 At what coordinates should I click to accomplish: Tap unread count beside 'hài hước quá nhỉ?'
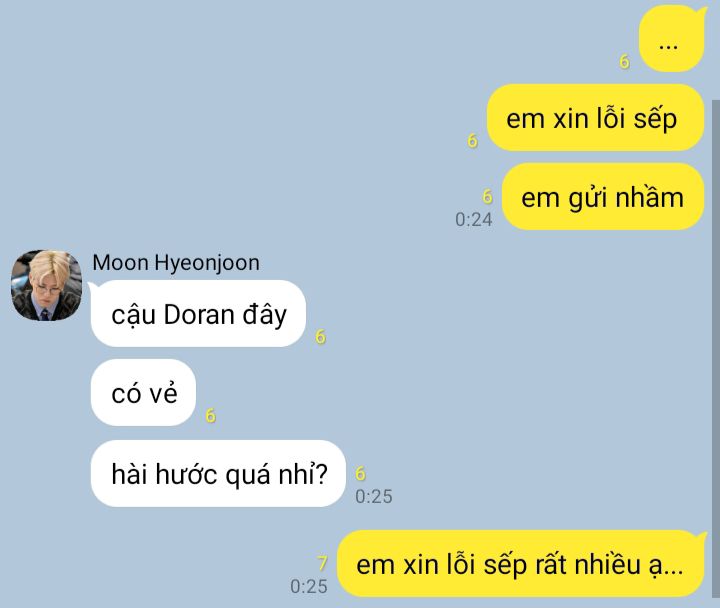point(360,473)
